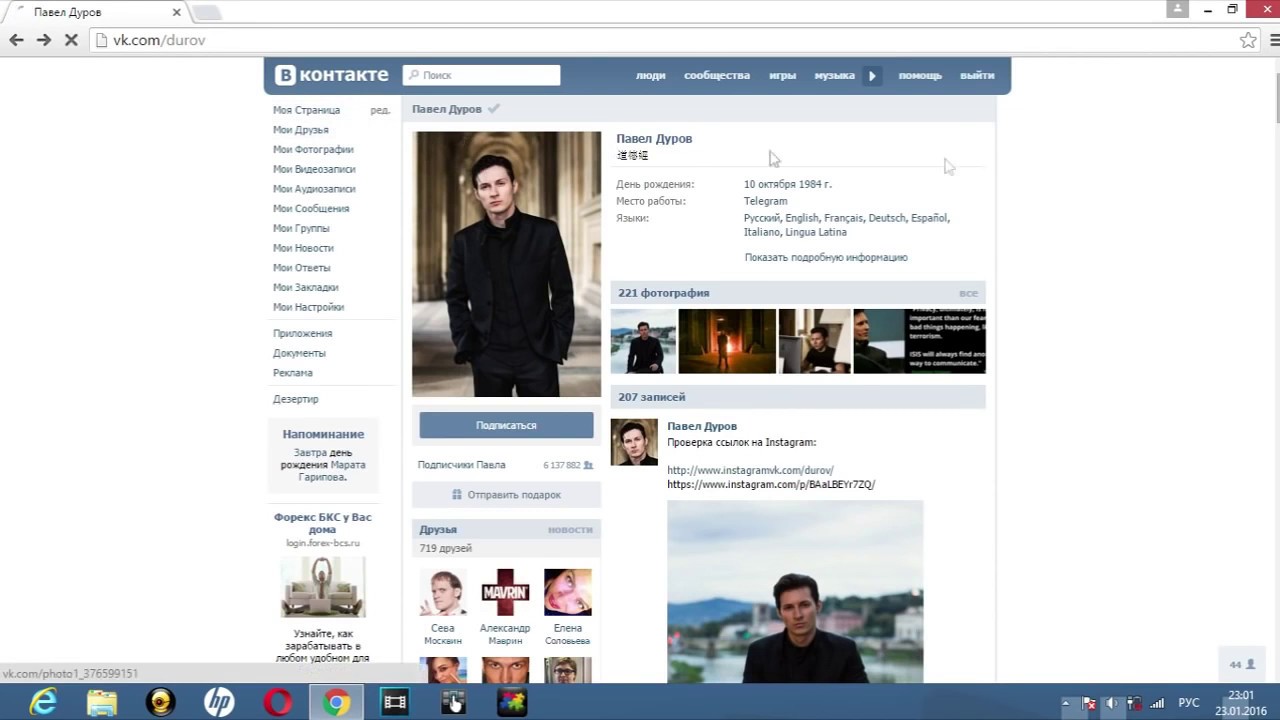1280x720 pixels.
Task: Open the помощь header link
Action: tap(920, 75)
